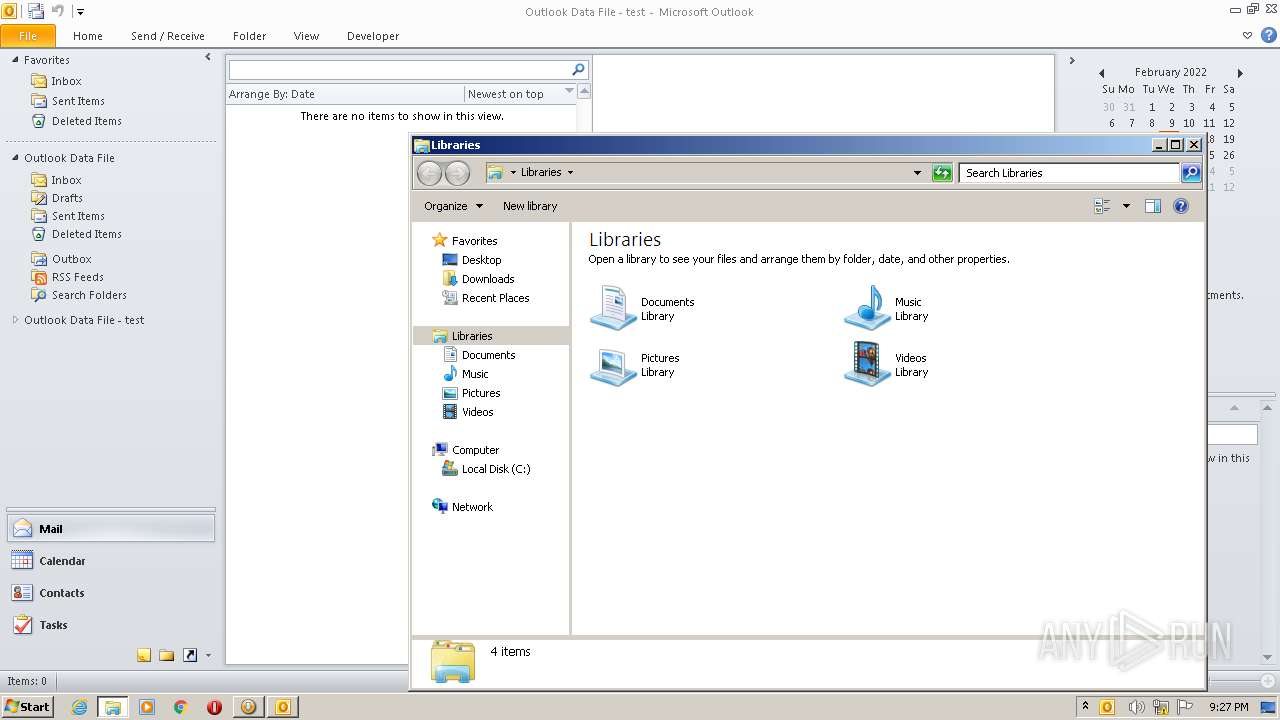The height and width of the screenshot is (720, 1280).
Task: Select Drafts folder in Outlook
Action: [x=67, y=198]
